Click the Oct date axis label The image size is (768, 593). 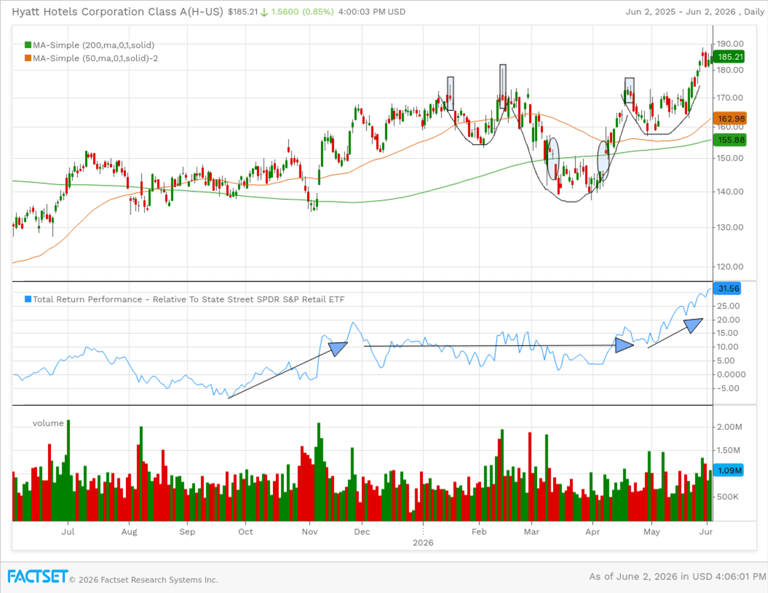(x=245, y=532)
